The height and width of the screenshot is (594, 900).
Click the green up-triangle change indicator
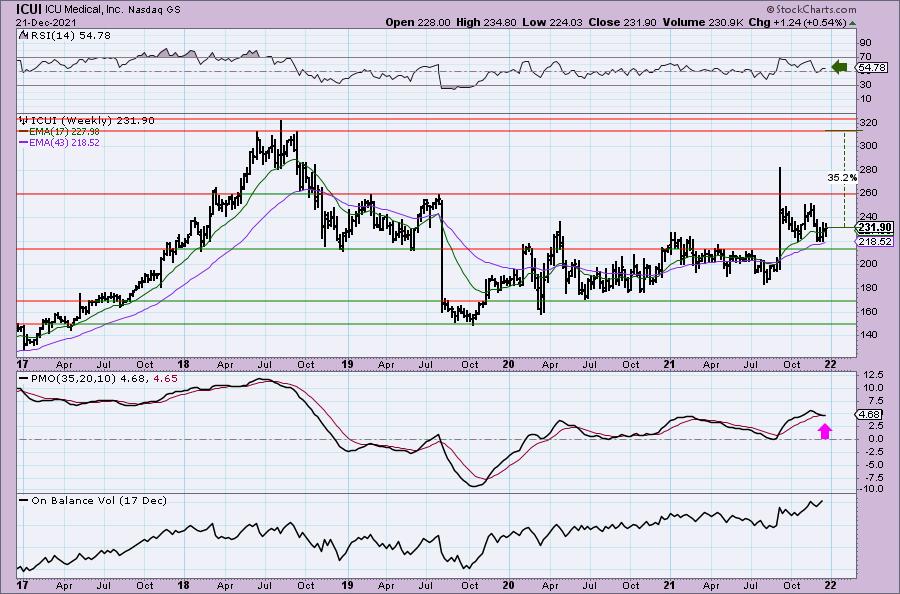[x=852, y=24]
